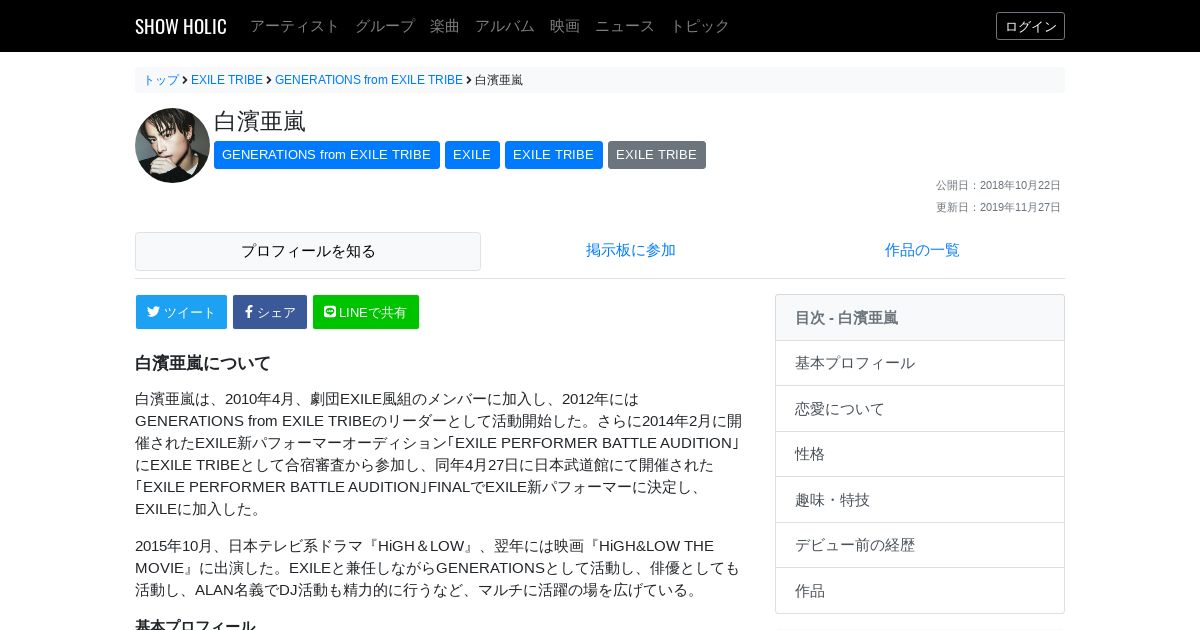Jump to 趣味・特技 in the table of contents
1200x630 pixels.
(x=920, y=500)
